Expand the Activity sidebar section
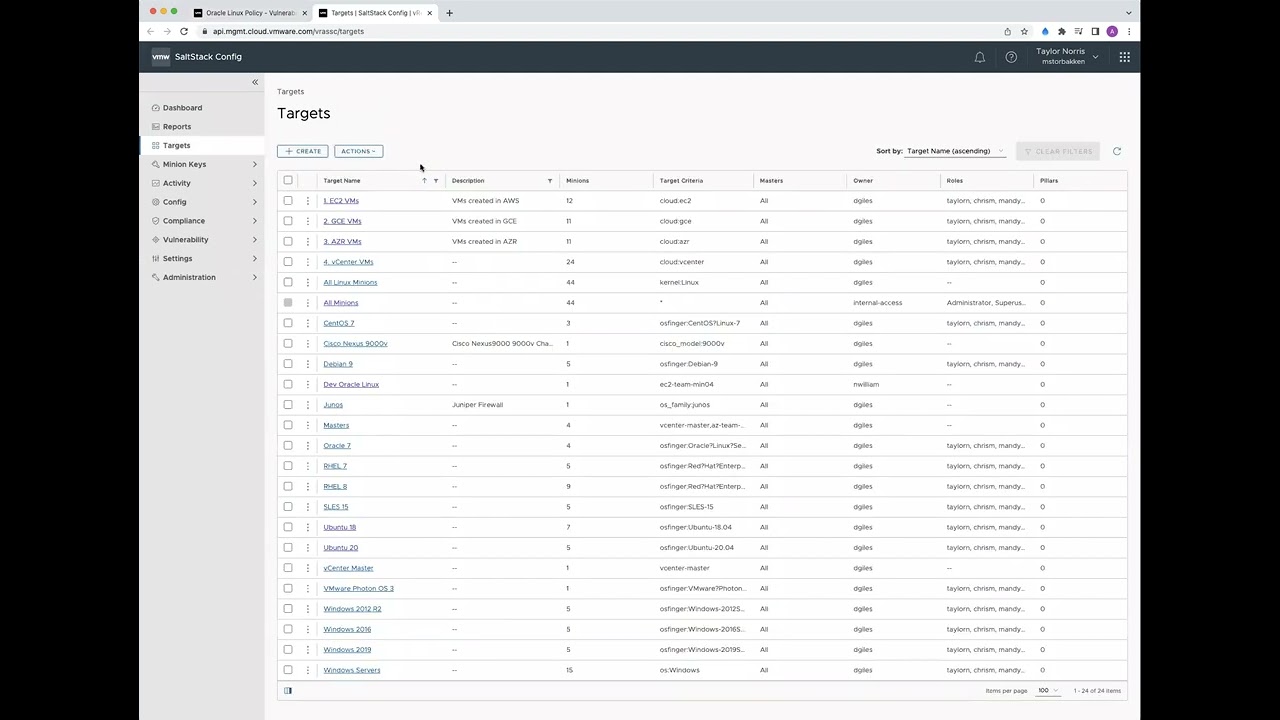The width and height of the screenshot is (1280, 720). pos(254,183)
